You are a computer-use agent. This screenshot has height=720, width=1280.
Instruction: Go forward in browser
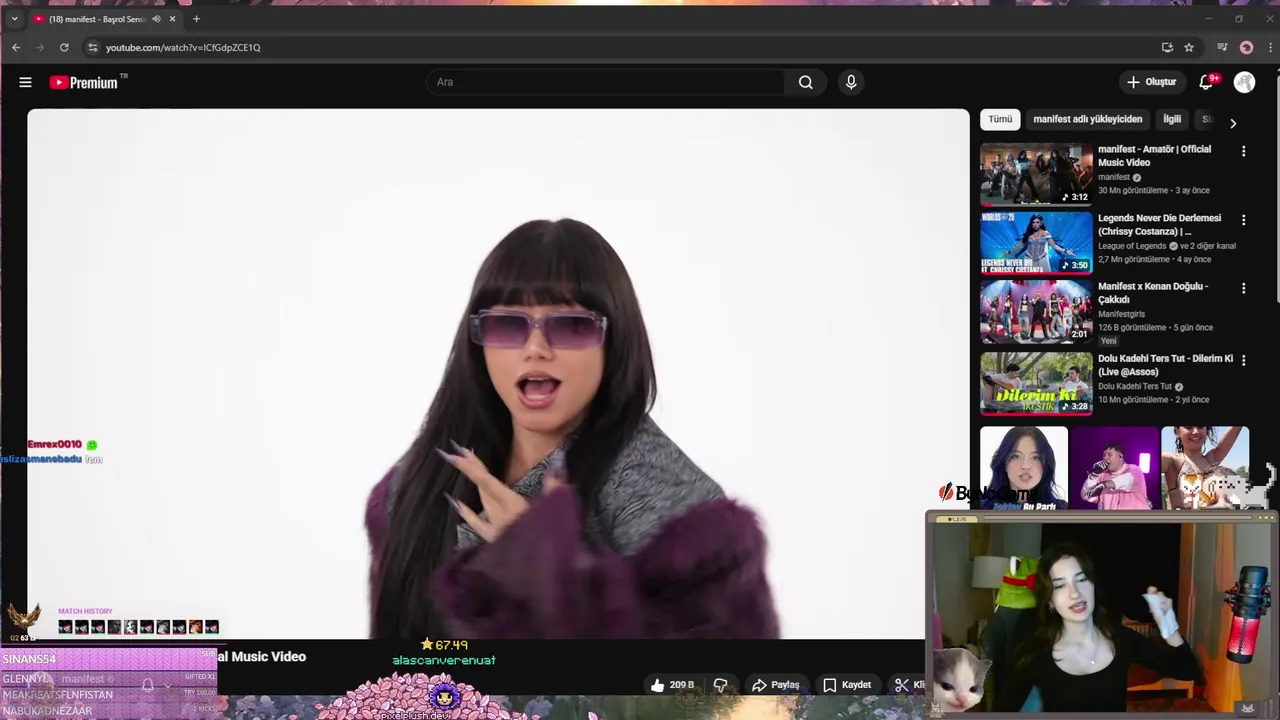click(40, 47)
